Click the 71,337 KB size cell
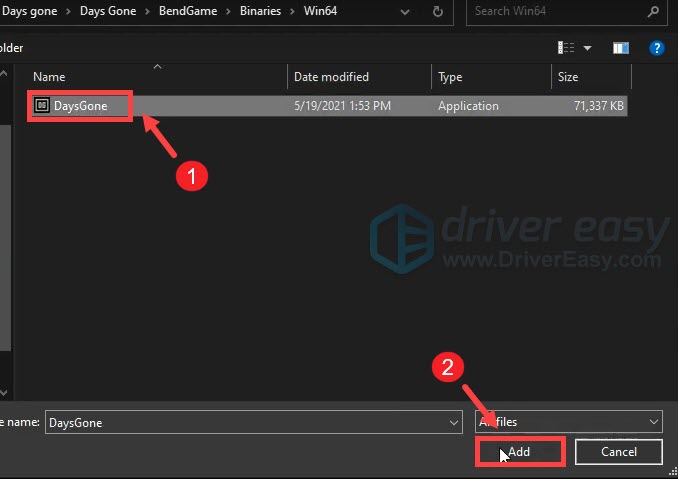Screen dimensions: 678x479 point(598,106)
